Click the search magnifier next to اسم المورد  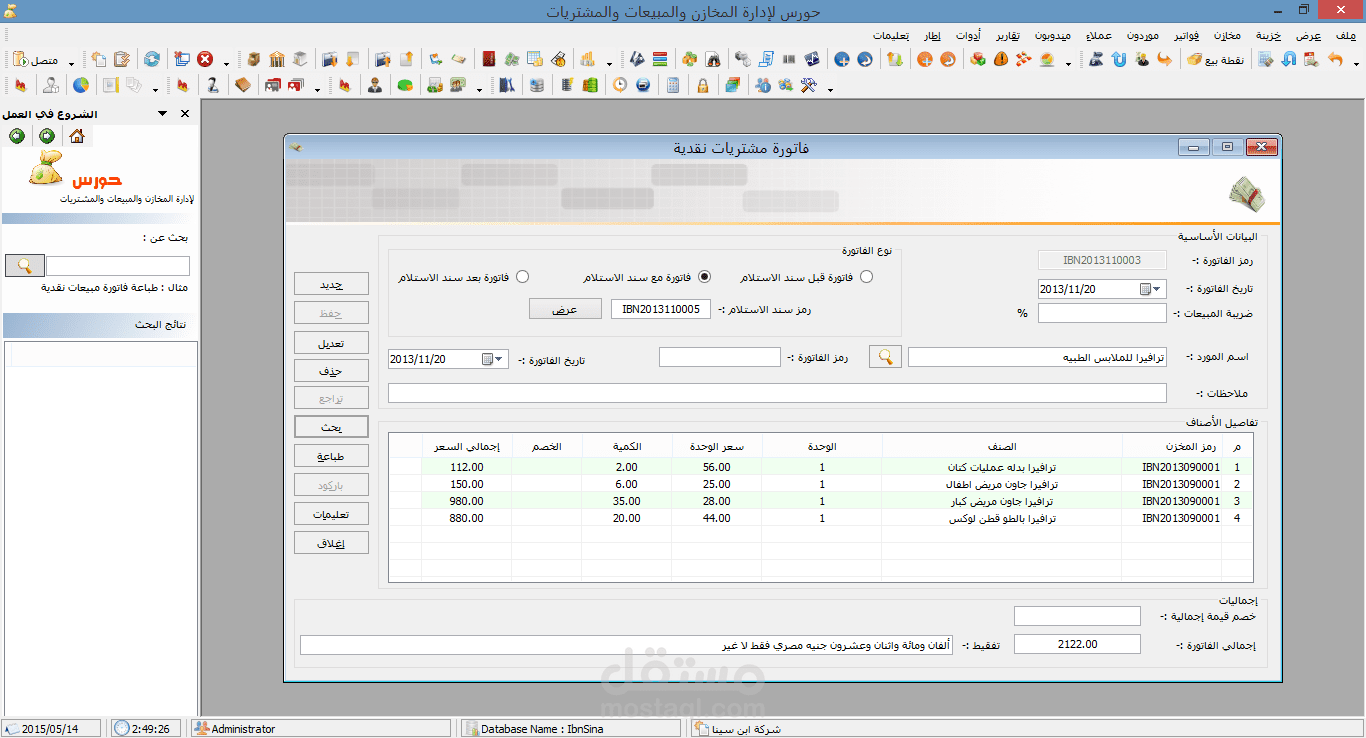tap(884, 356)
